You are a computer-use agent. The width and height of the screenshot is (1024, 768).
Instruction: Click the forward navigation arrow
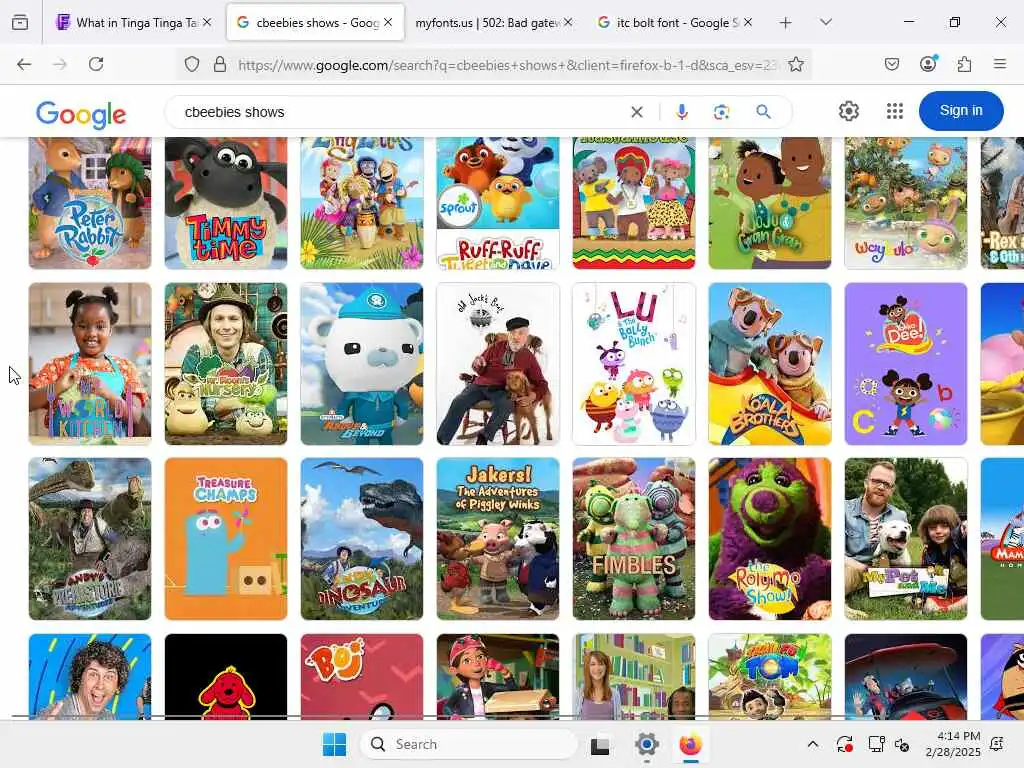point(60,64)
